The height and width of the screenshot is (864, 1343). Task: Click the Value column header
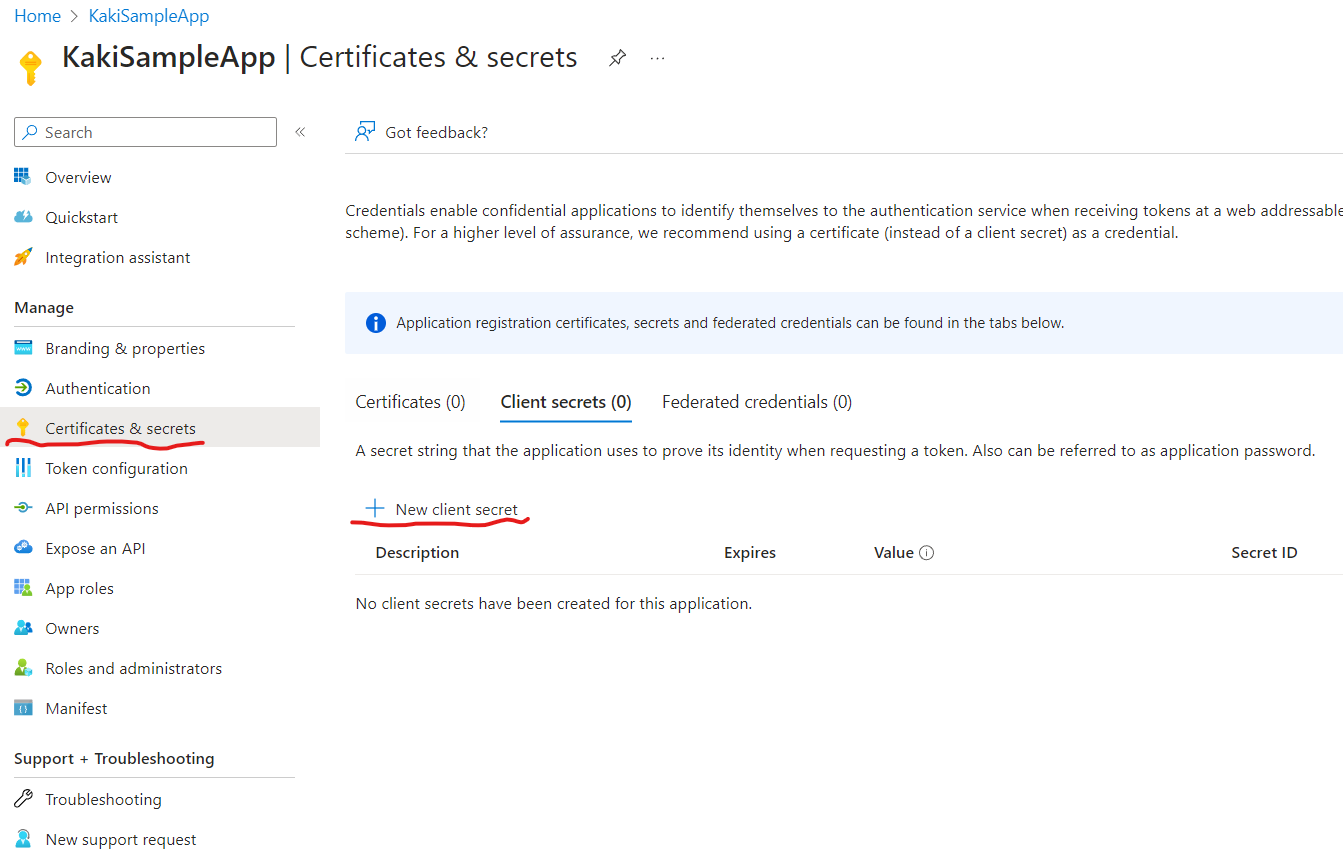pyautogui.click(x=894, y=553)
